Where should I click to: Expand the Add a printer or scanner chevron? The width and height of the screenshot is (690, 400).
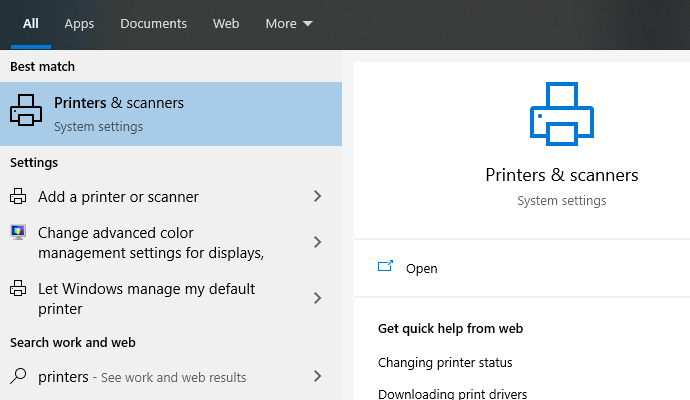click(317, 196)
